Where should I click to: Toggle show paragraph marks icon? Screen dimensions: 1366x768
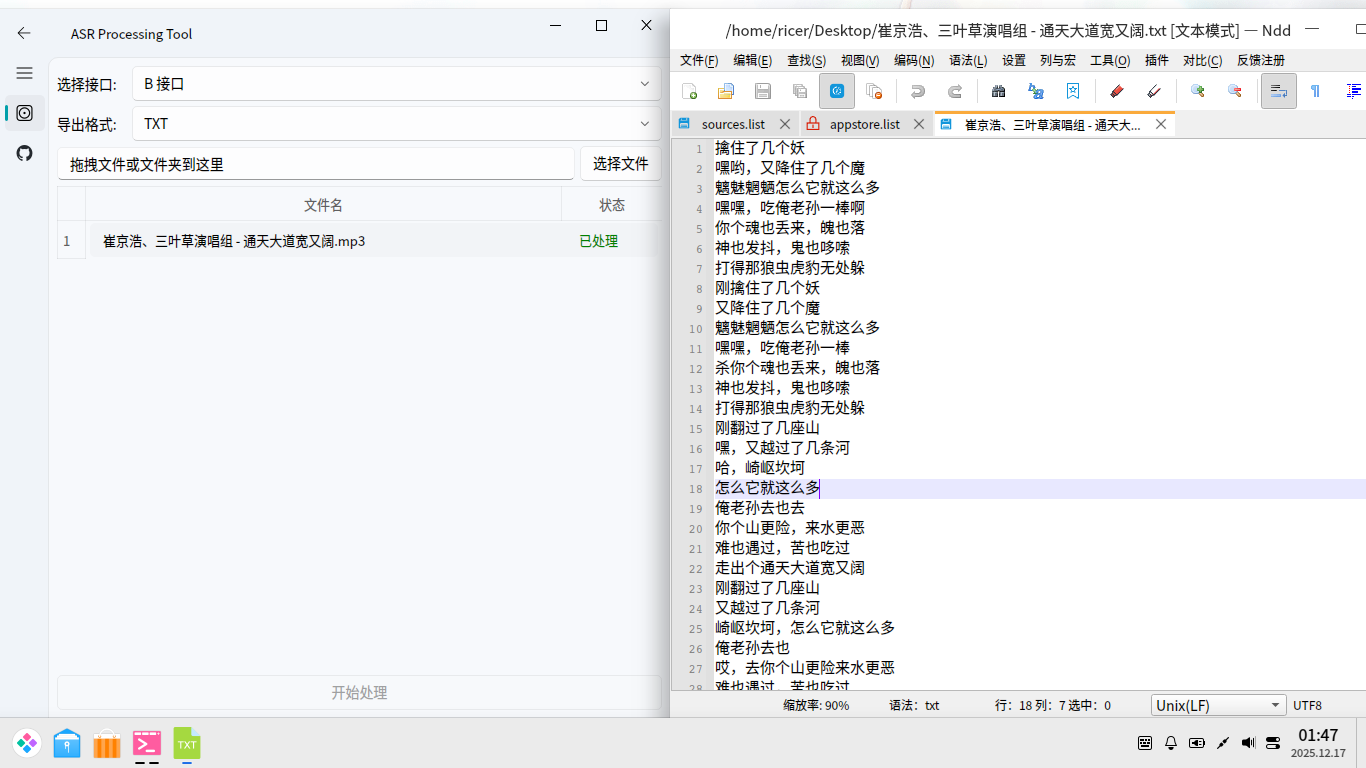(1316, 91)
